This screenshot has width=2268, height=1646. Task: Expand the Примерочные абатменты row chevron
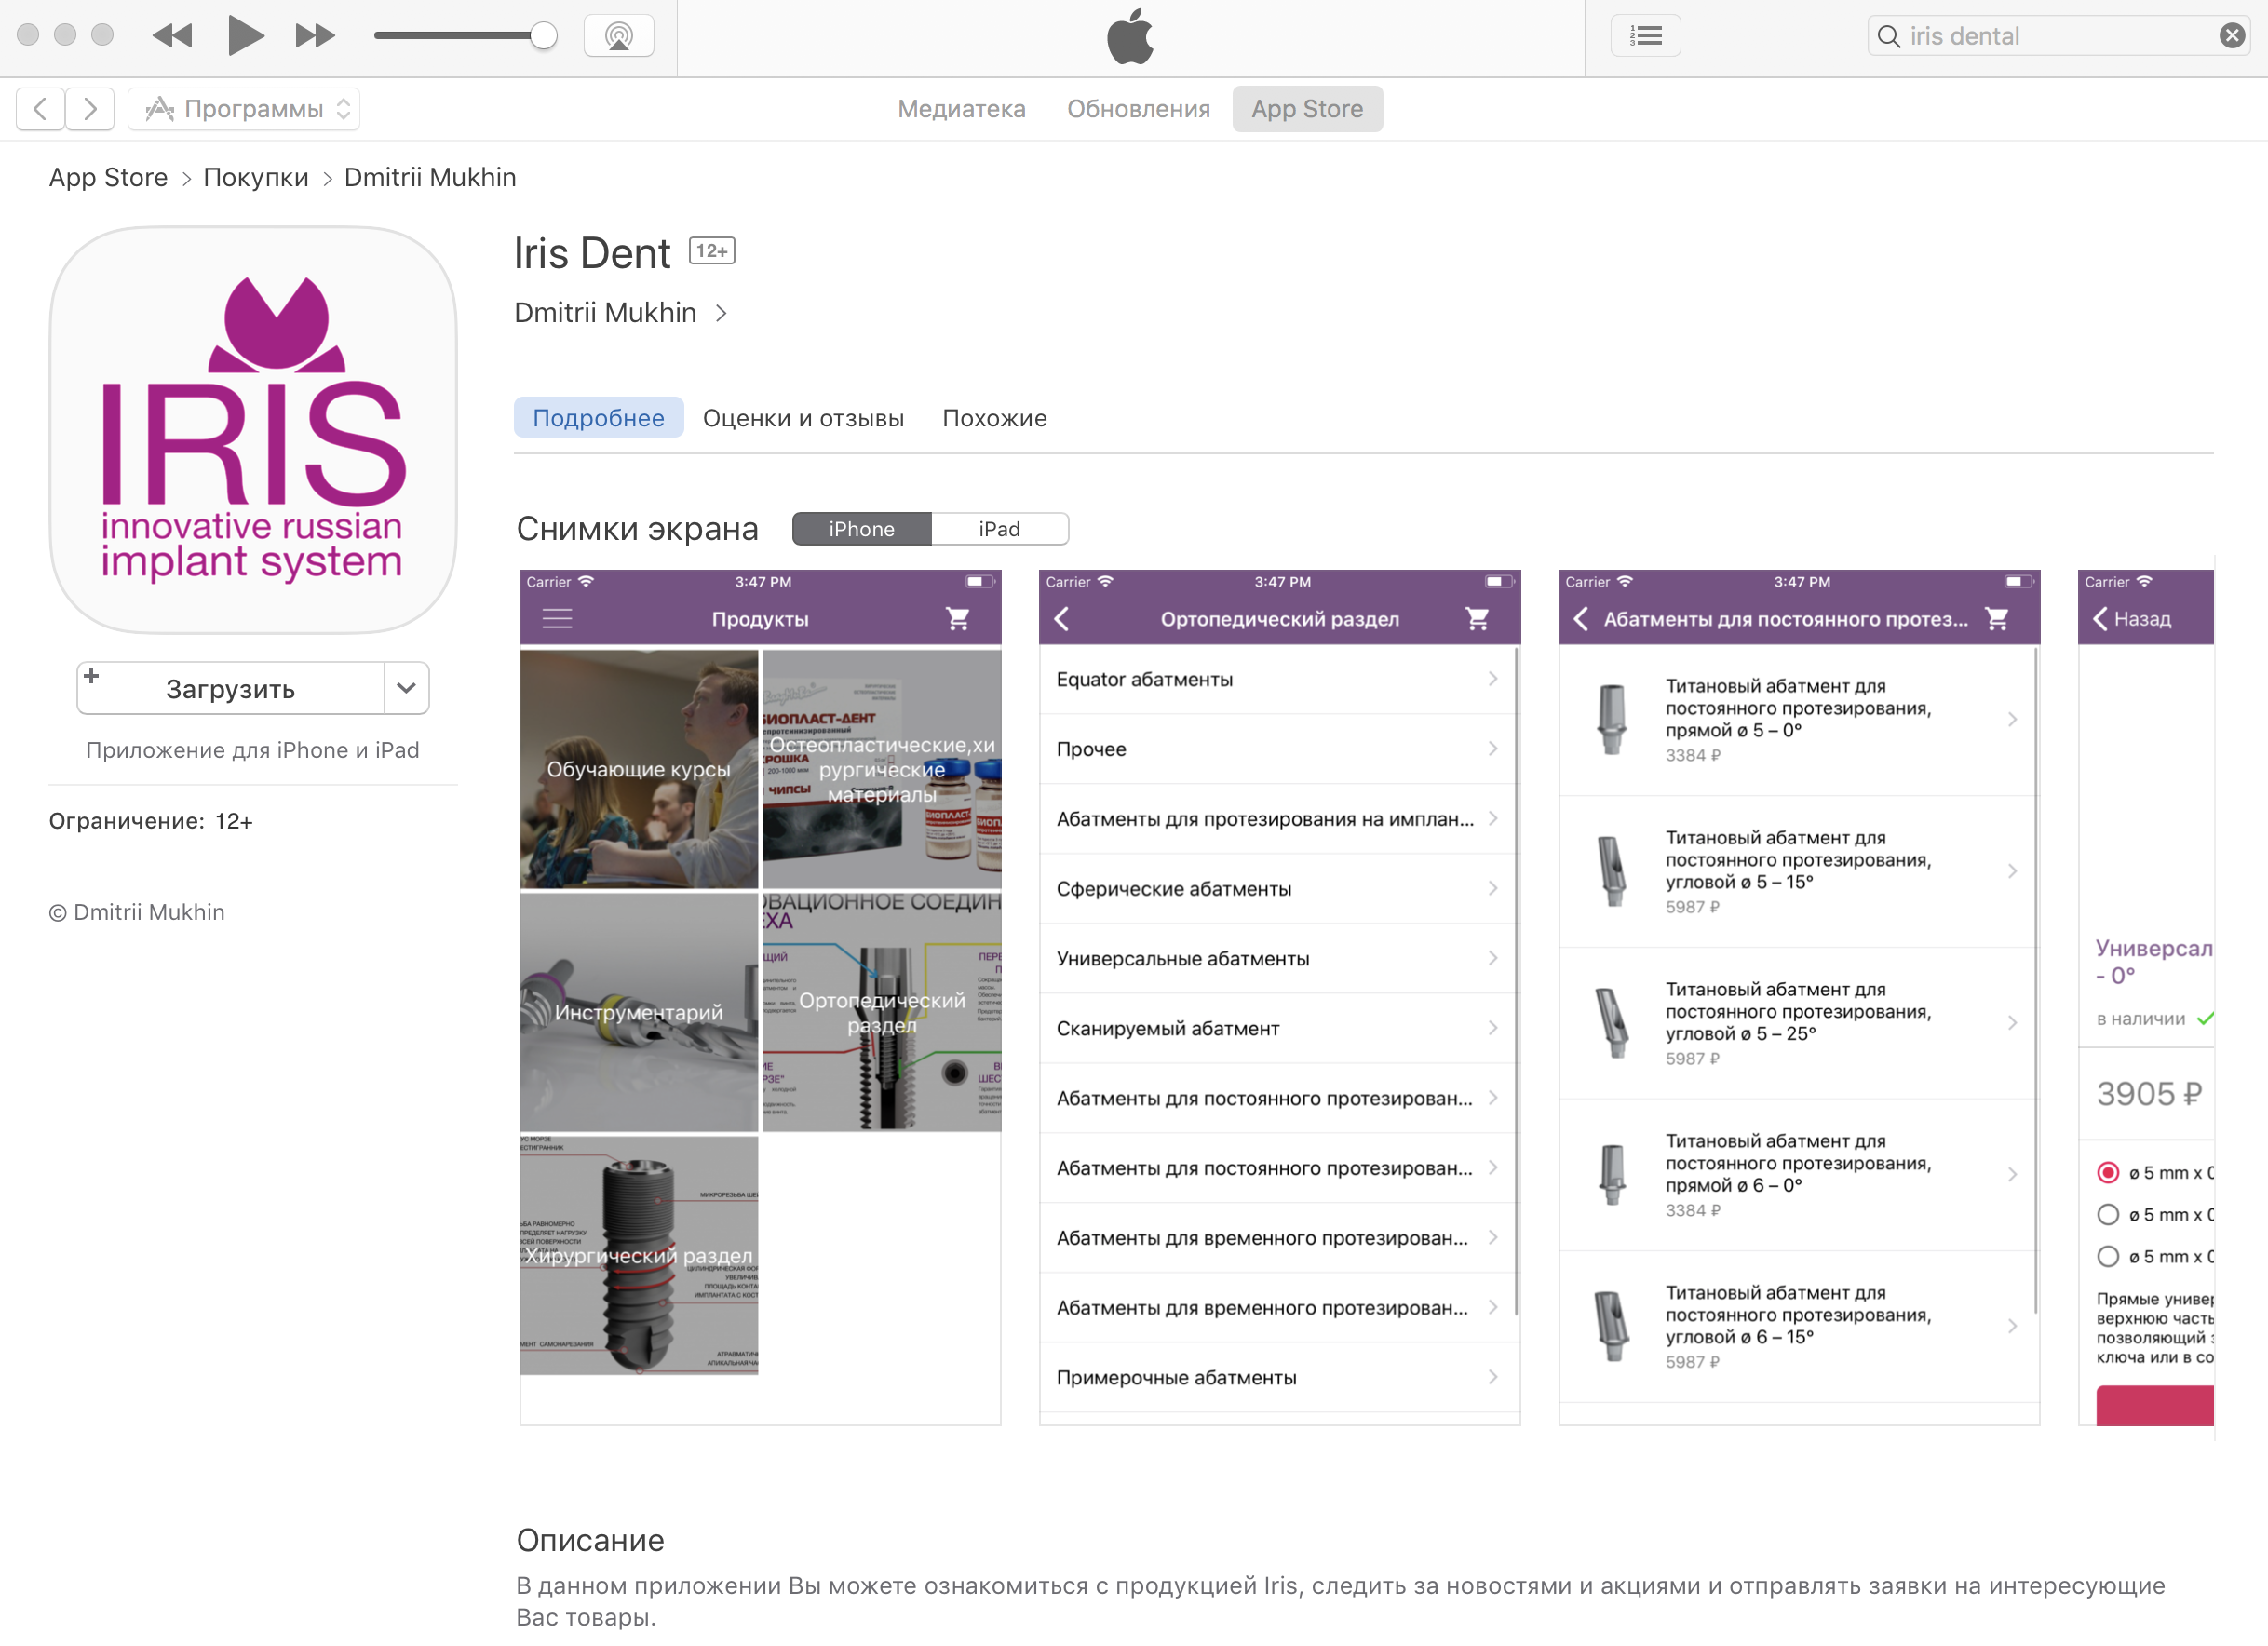click(1492, 1377)
